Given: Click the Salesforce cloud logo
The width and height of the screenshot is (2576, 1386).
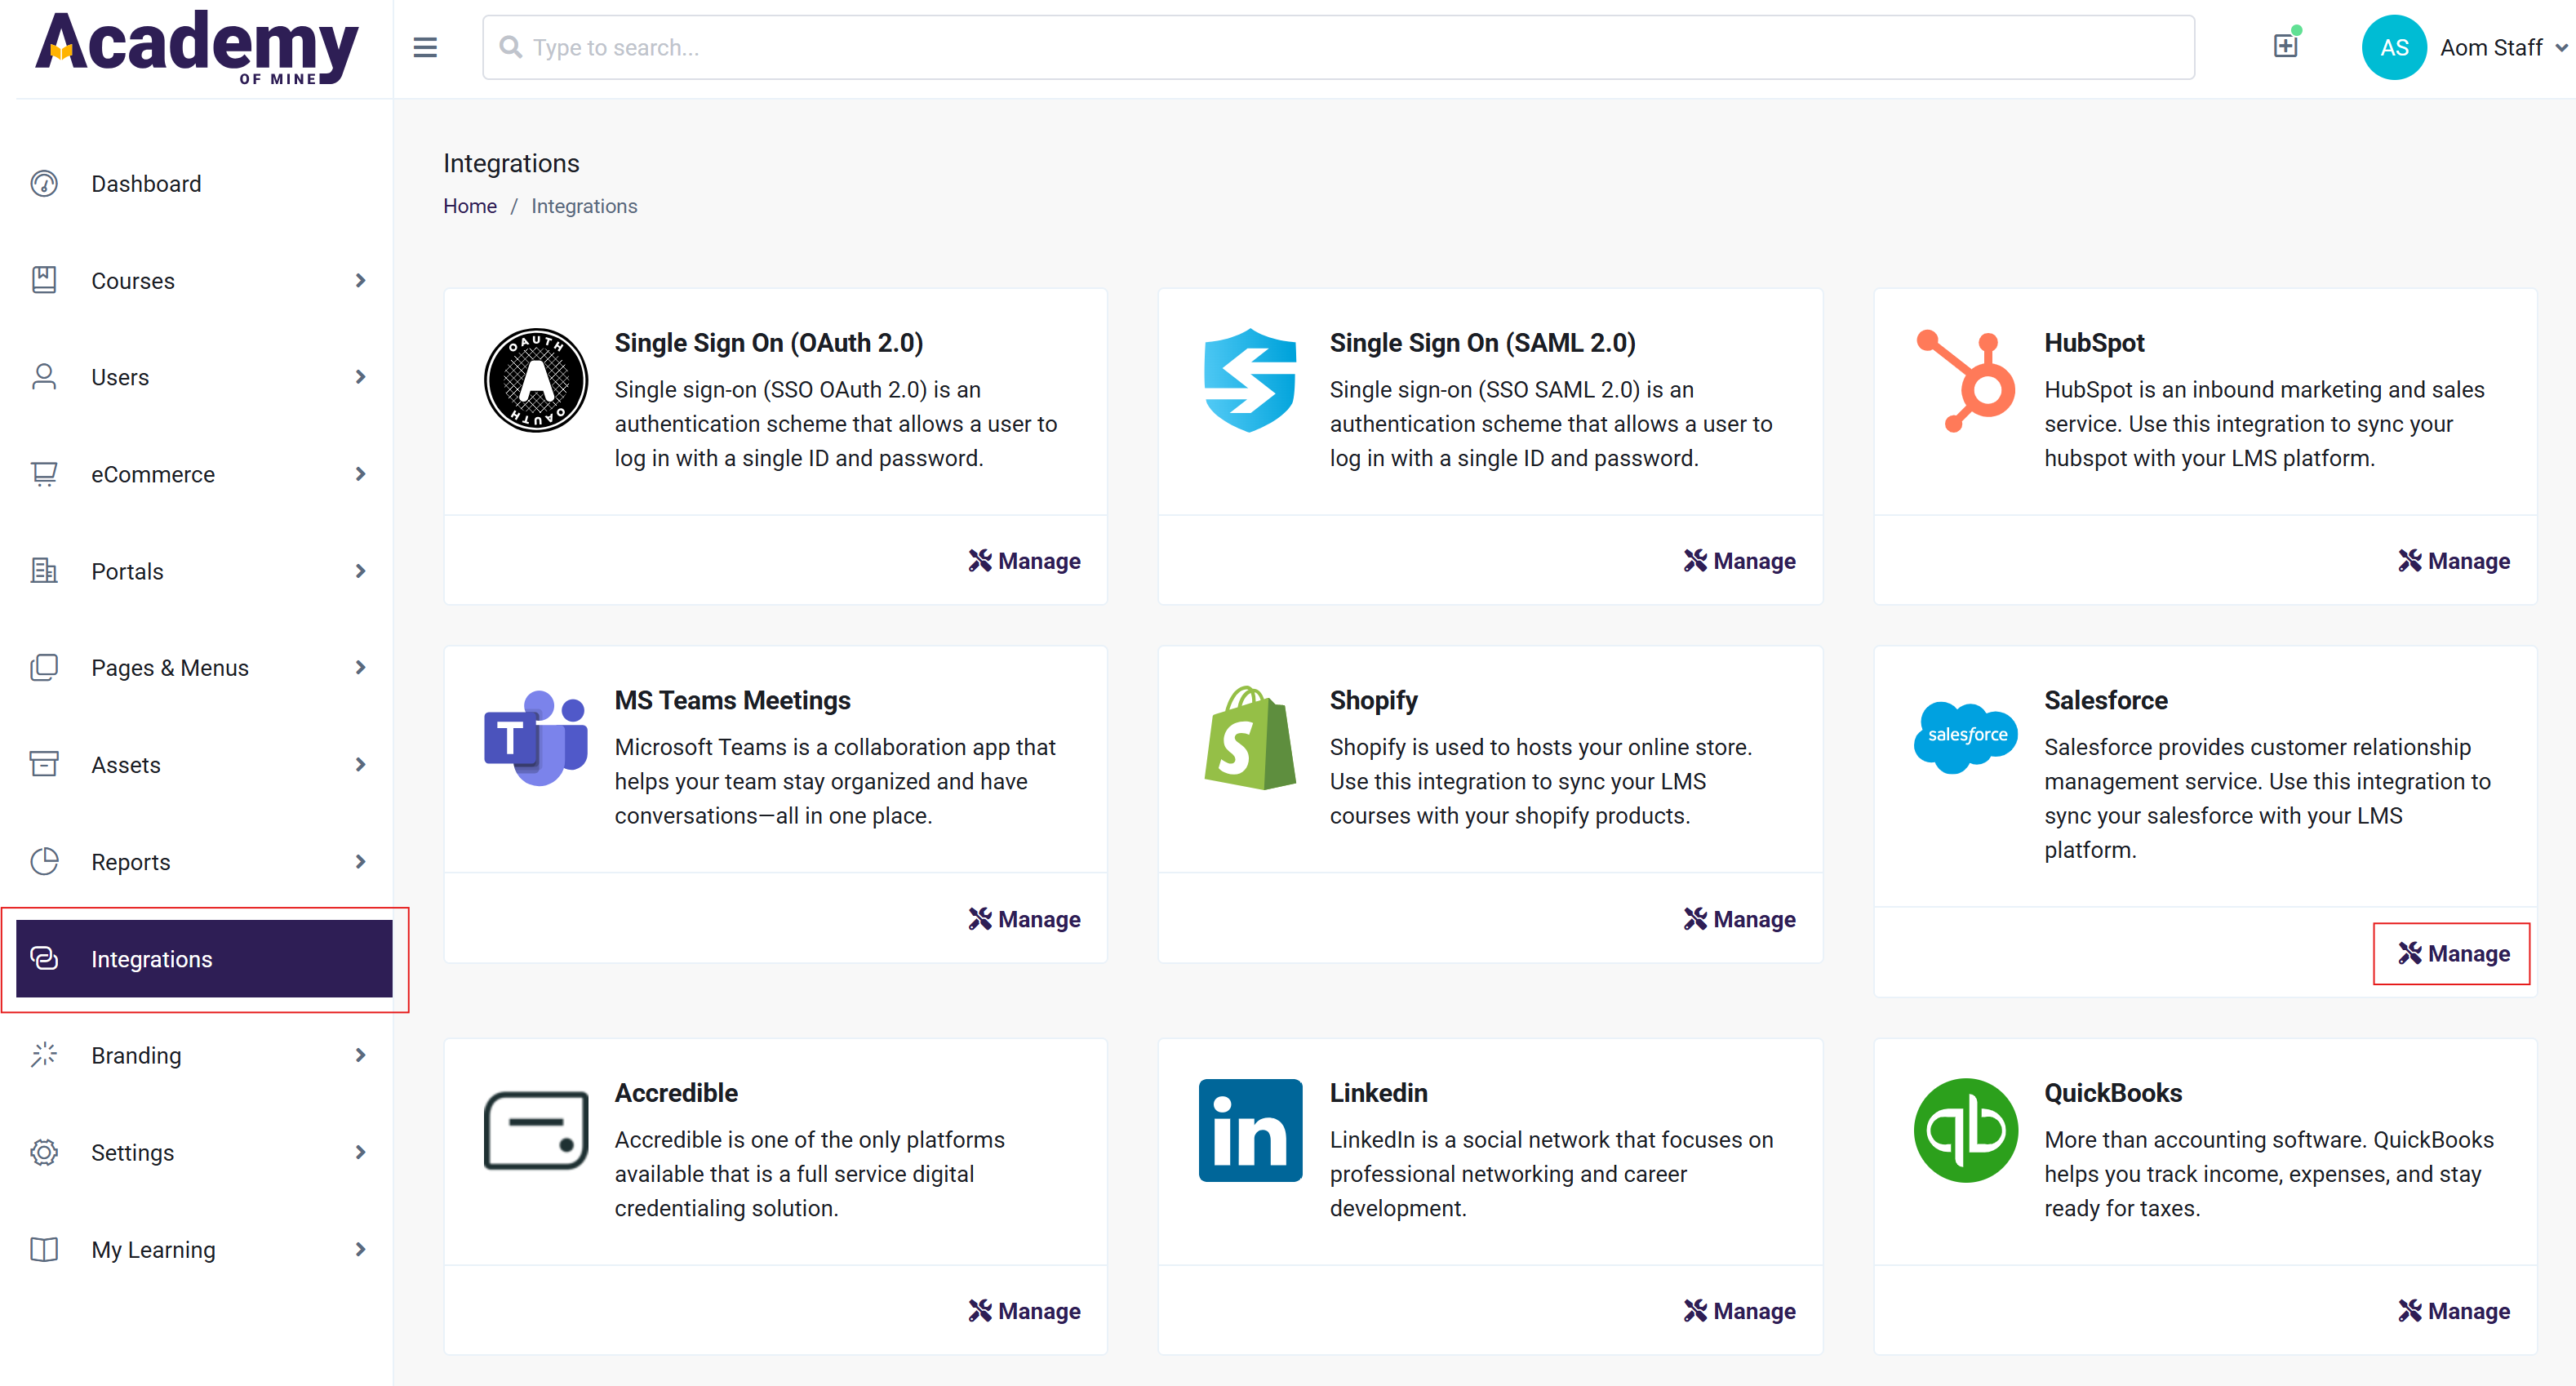Looking at the screenshot, I should point(1966,736).
